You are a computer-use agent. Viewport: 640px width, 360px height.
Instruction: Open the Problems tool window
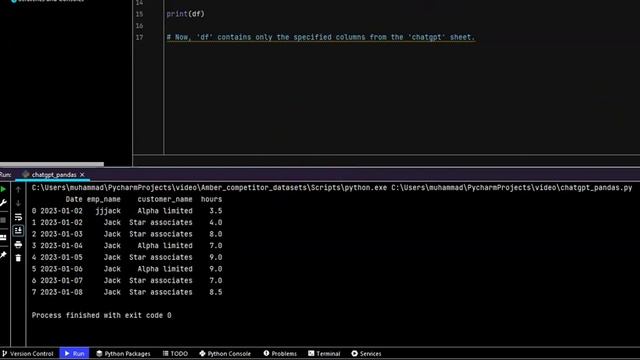point(280,353)
